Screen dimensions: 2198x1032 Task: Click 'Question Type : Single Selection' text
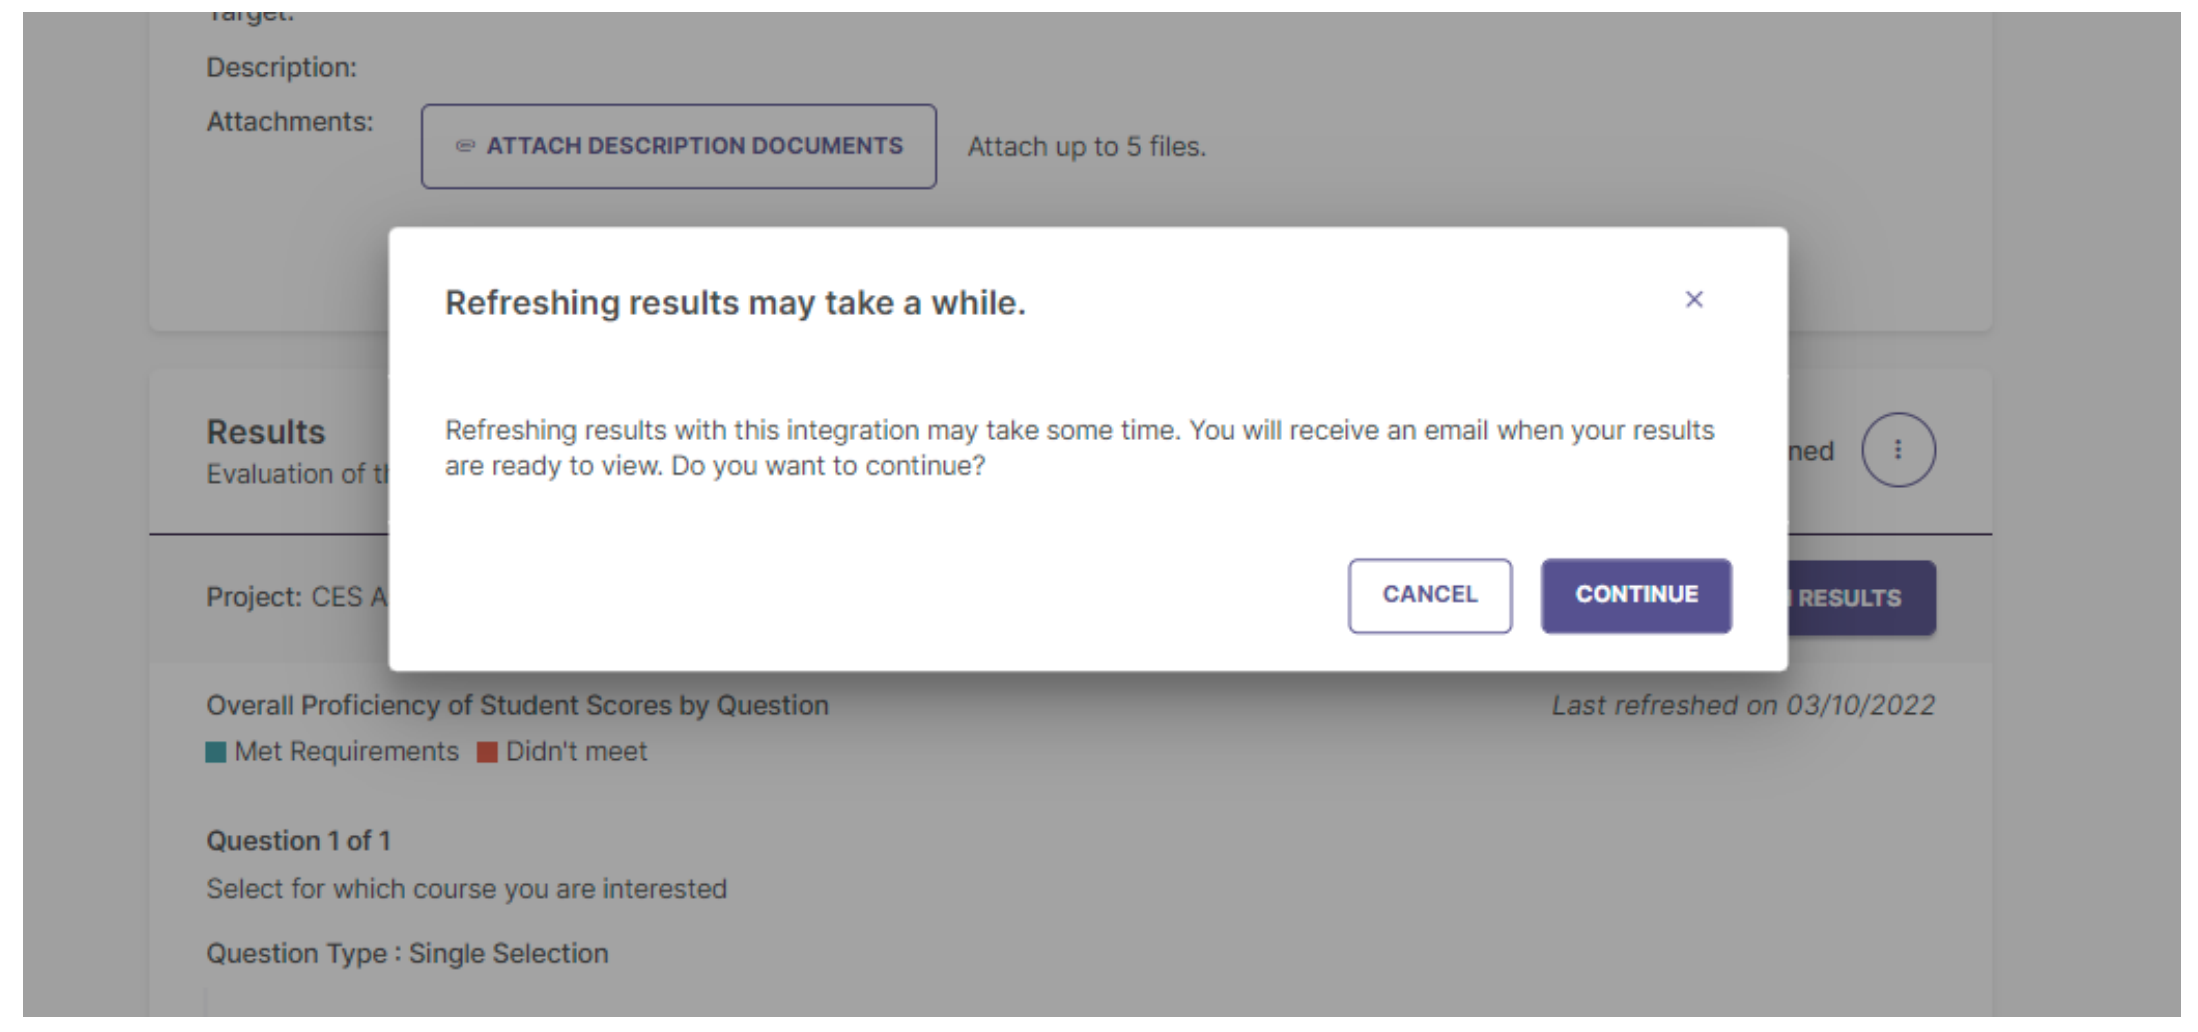[x=407, y=953]
